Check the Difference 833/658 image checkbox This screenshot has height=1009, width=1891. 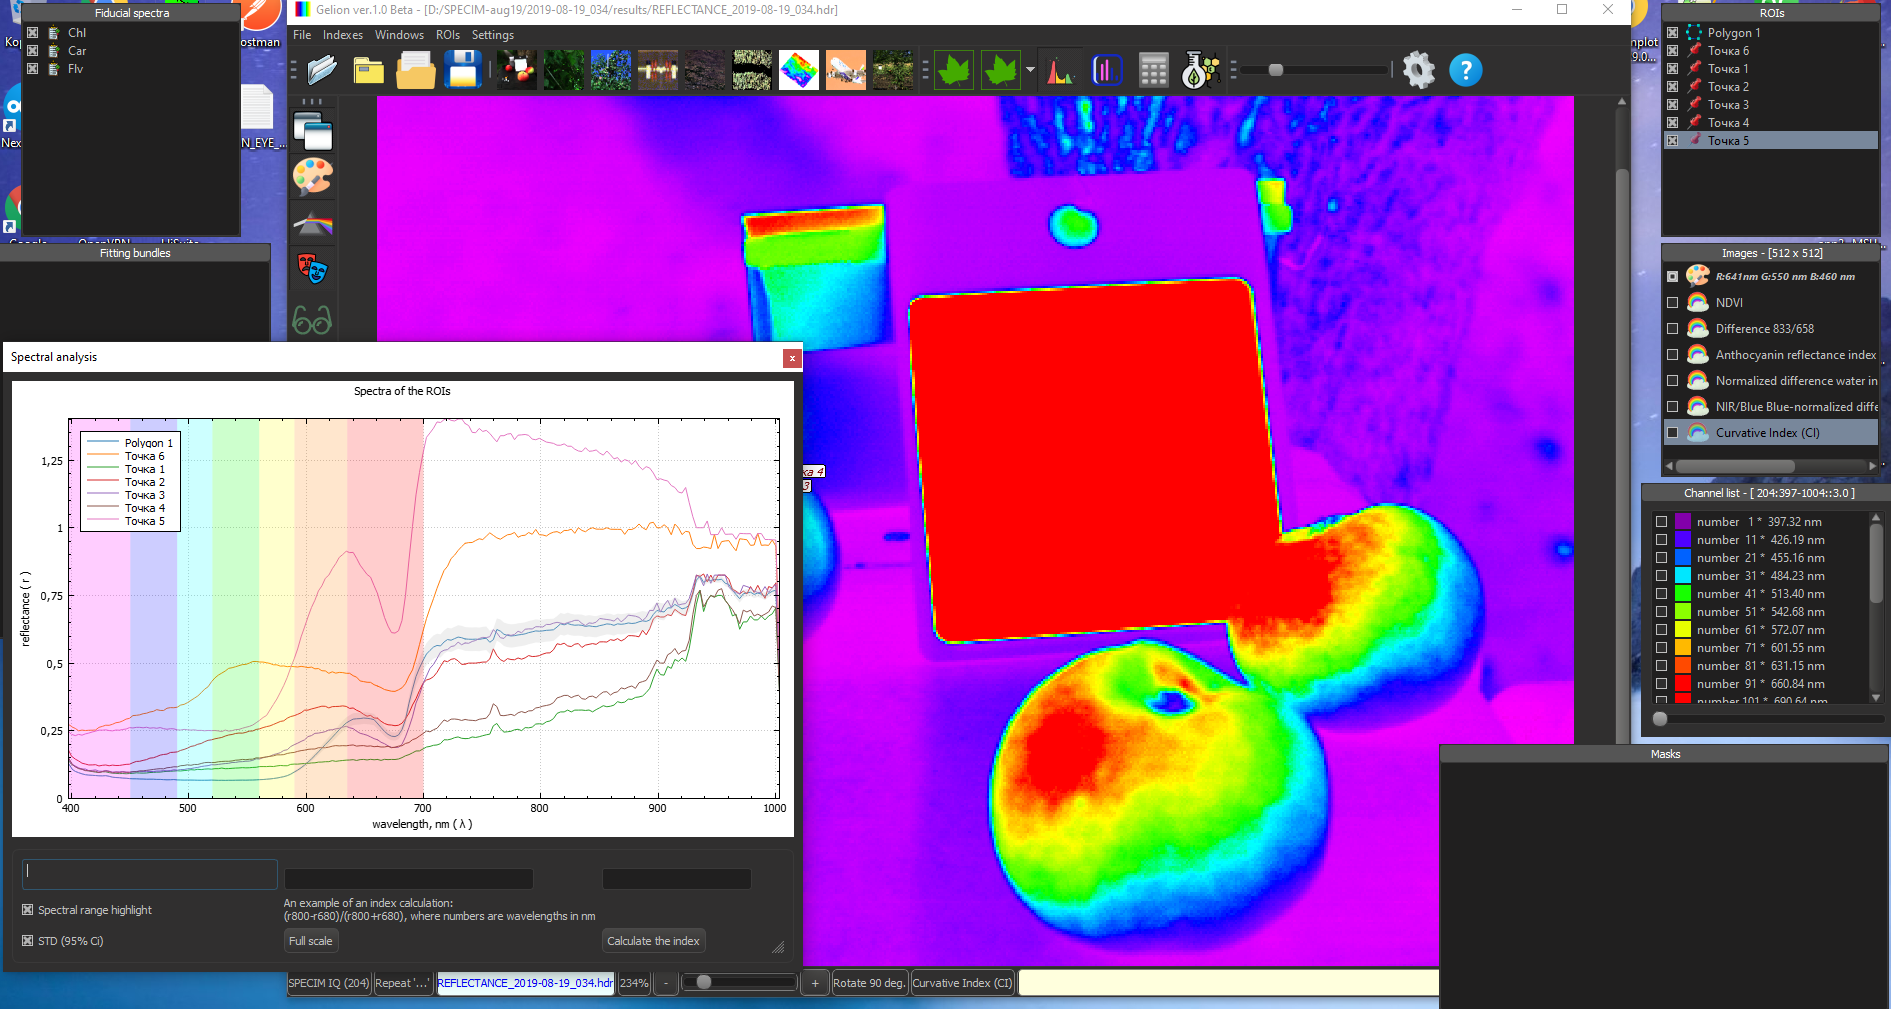point(1672,329)
